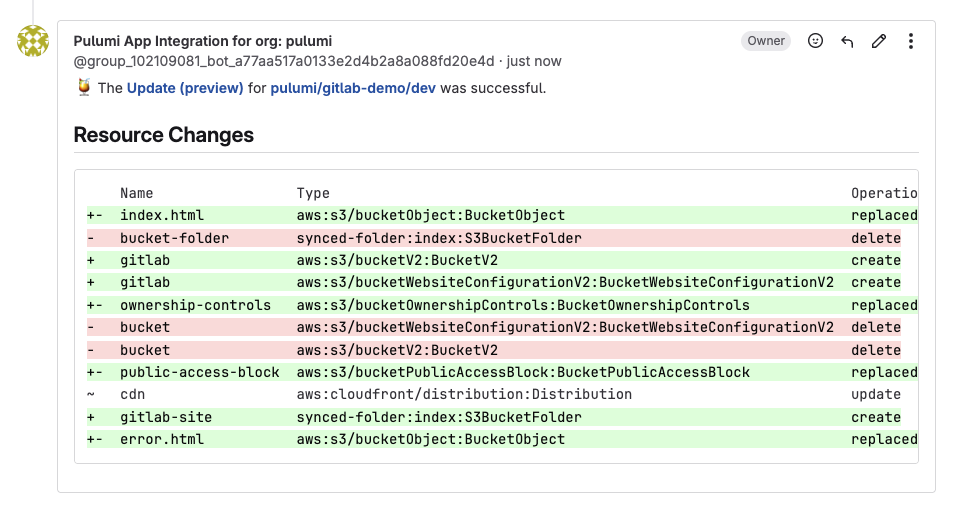Open the Update (preview) link

pos(185,88)
